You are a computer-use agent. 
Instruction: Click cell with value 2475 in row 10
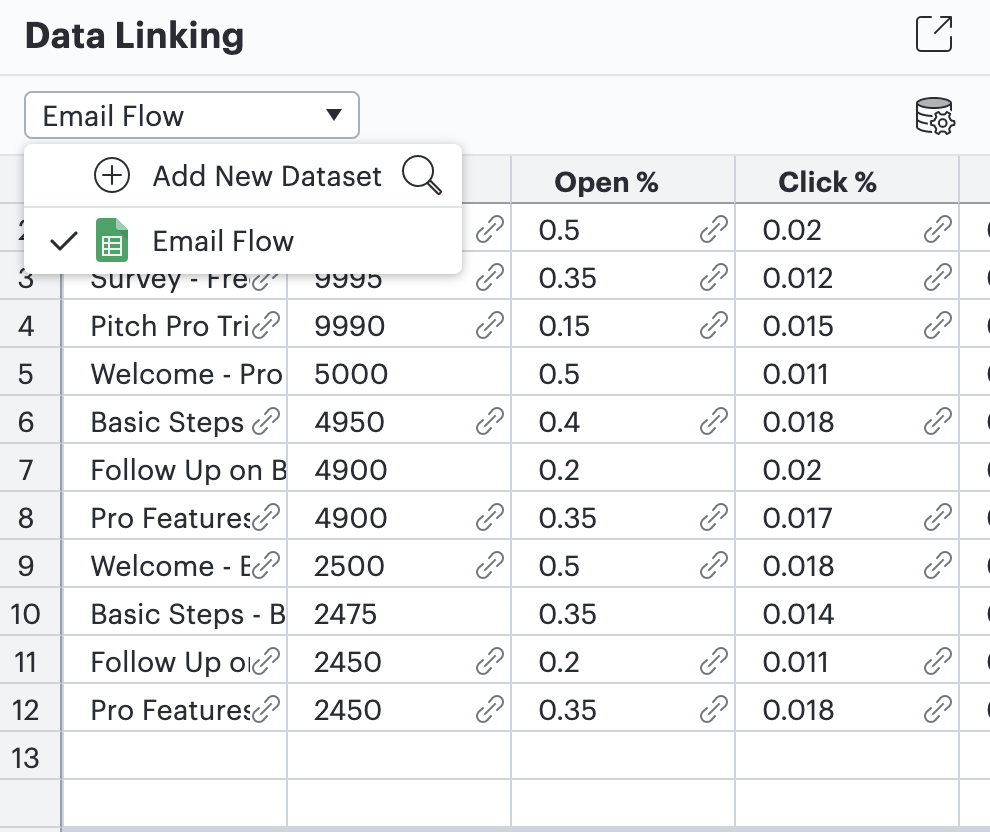pyautogui.click(x=398, y=614)
